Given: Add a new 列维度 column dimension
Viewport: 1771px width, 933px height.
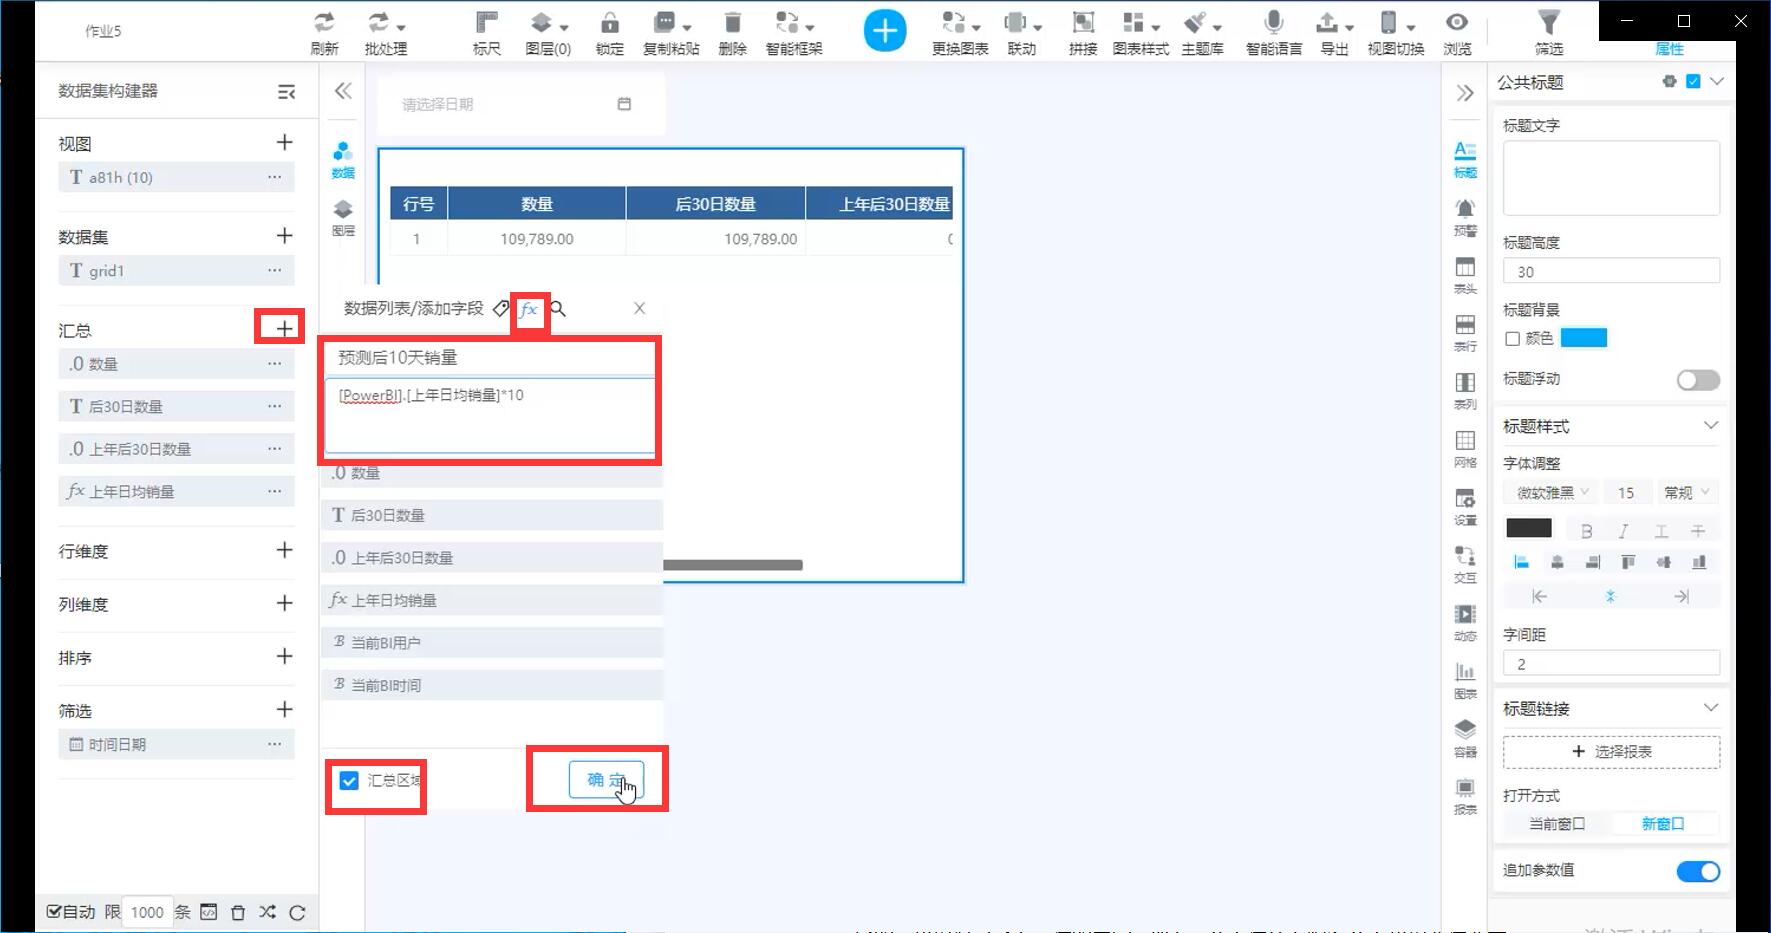Looking at the screenshot, I should click(x=284, y=603).
